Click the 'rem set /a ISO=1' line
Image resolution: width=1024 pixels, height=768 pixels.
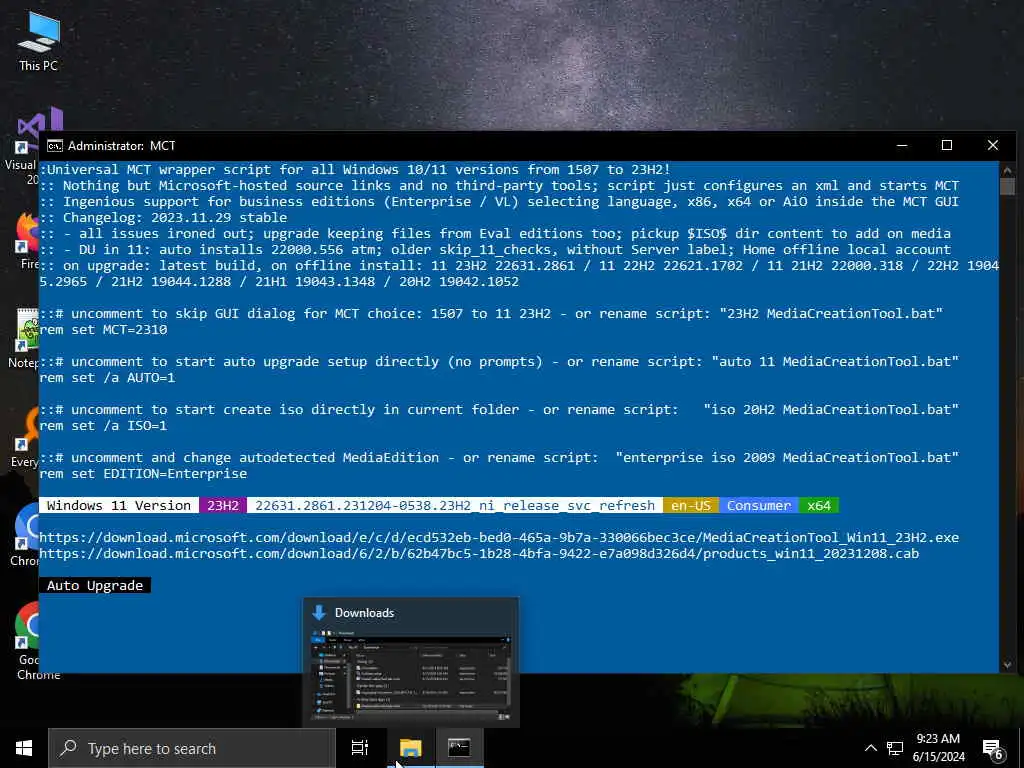point(103,426)
